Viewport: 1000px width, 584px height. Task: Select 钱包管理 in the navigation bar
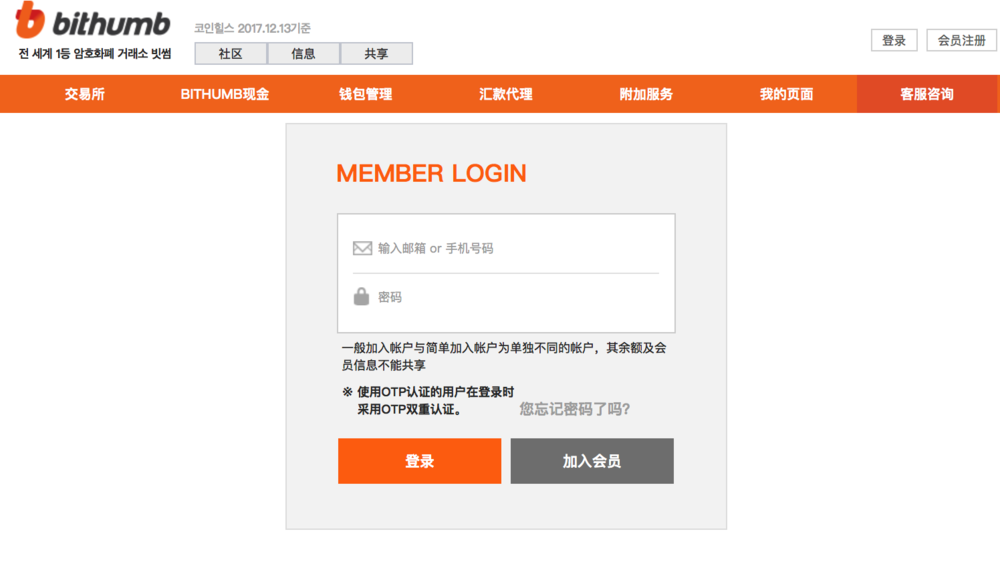[365, 94]
